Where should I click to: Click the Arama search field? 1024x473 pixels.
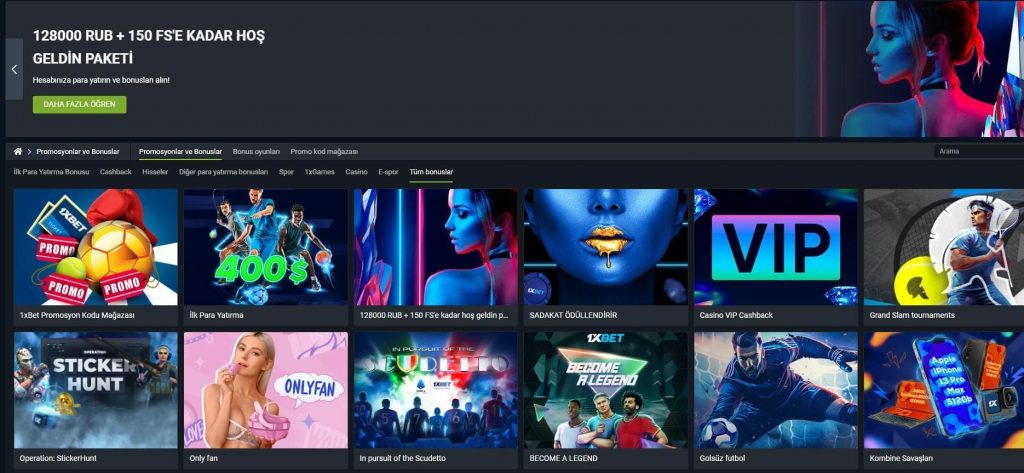(978, 152)
